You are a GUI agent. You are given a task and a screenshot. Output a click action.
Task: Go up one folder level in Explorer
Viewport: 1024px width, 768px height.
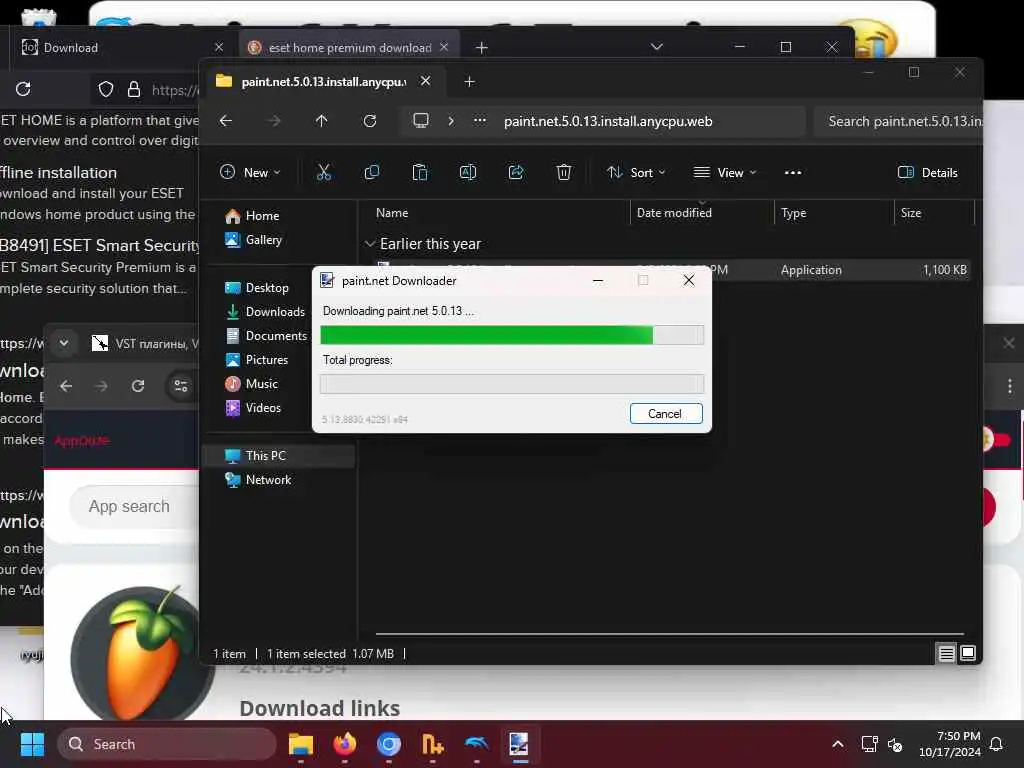click(321, 121)
